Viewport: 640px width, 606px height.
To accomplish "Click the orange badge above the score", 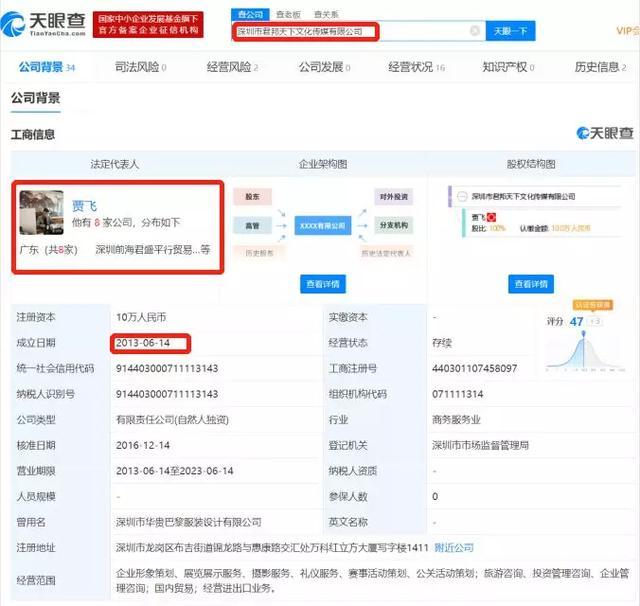I will coord(592,305).
